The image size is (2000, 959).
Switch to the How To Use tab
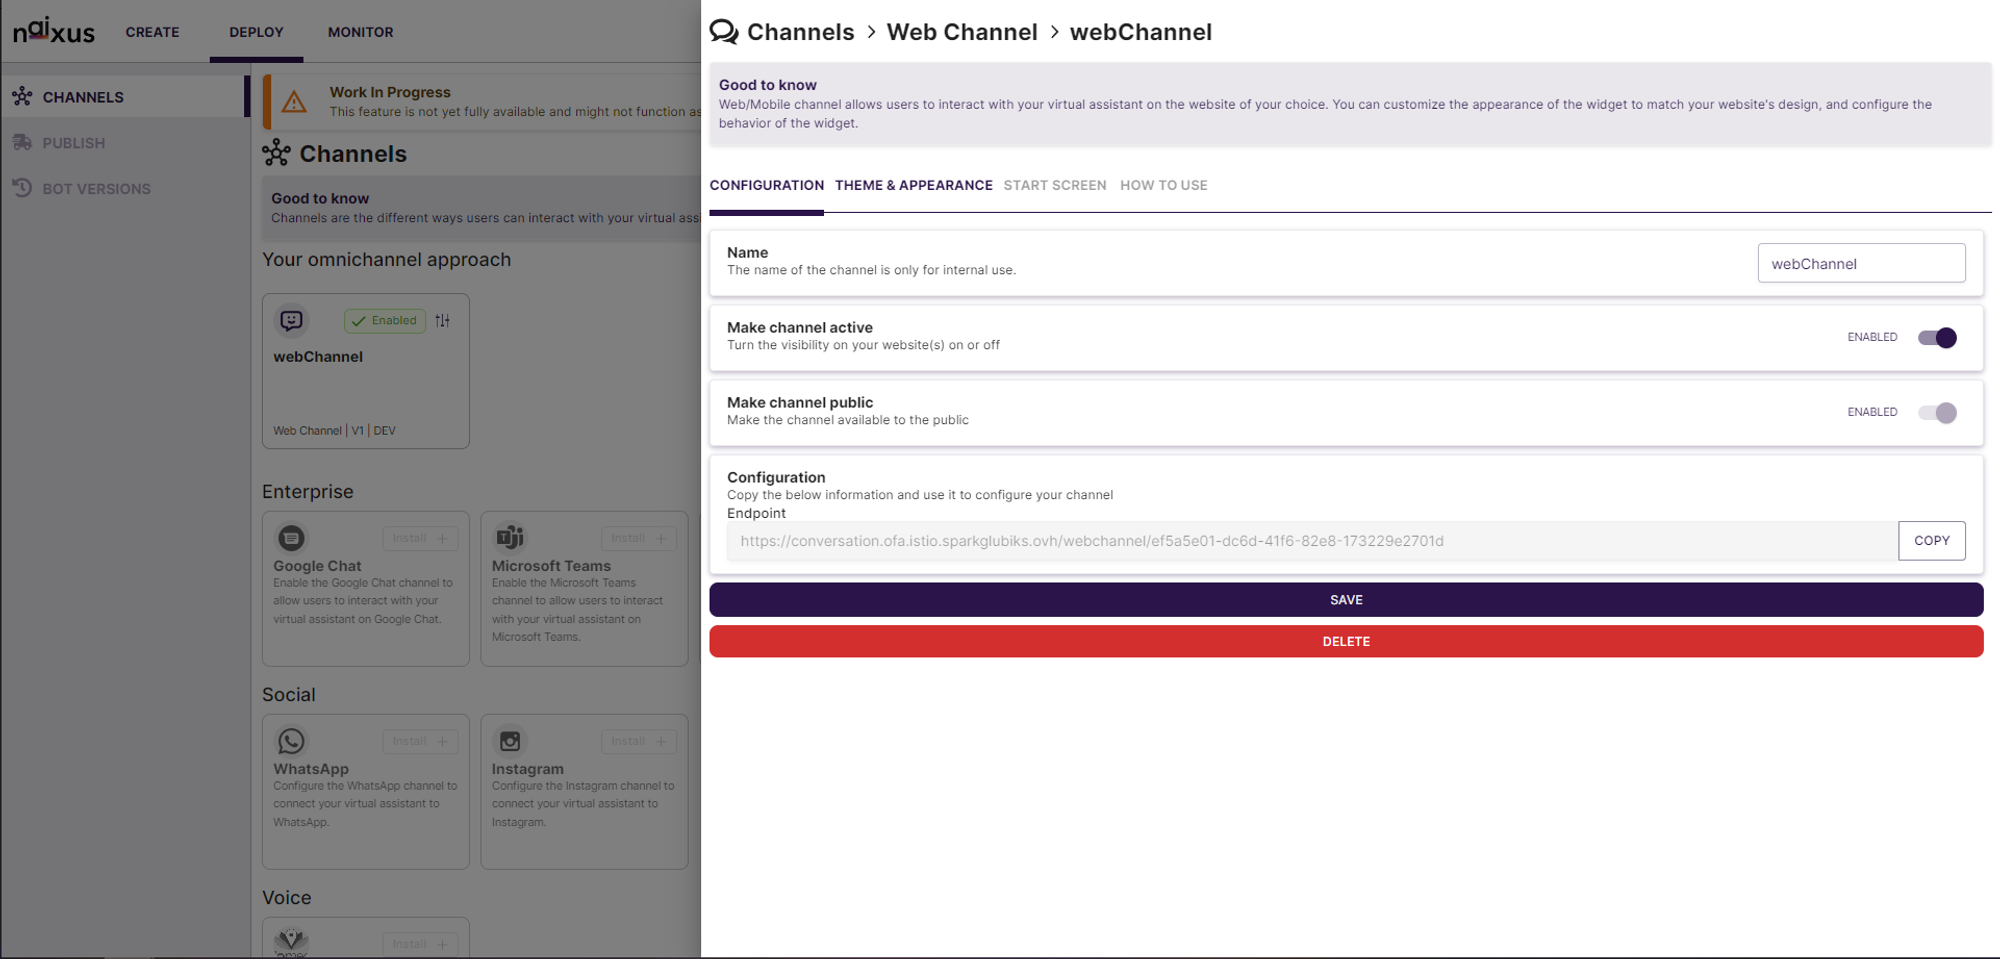(1164, 185)
